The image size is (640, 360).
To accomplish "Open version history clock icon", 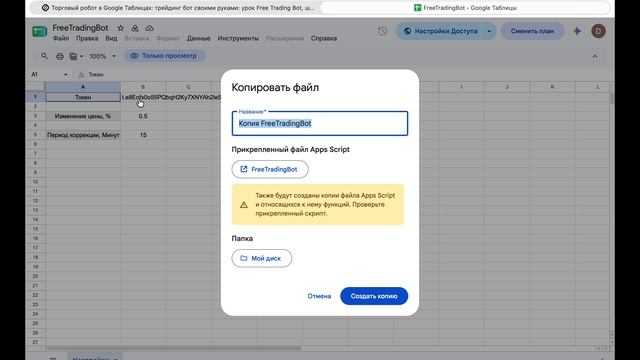I will pyautogui.click(x=382, y=31).
